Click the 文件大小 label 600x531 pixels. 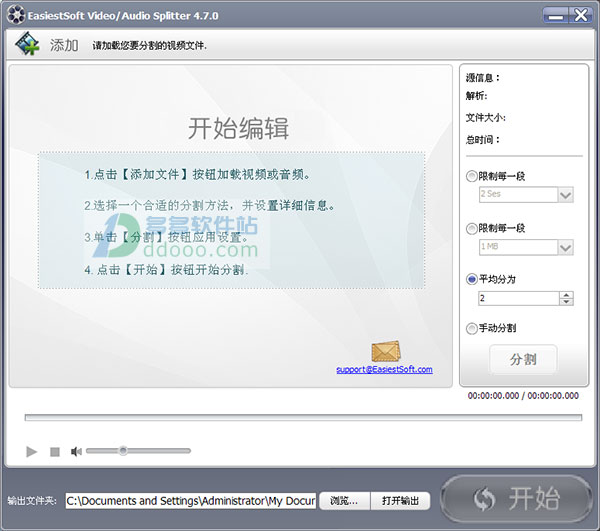[486, 117]
